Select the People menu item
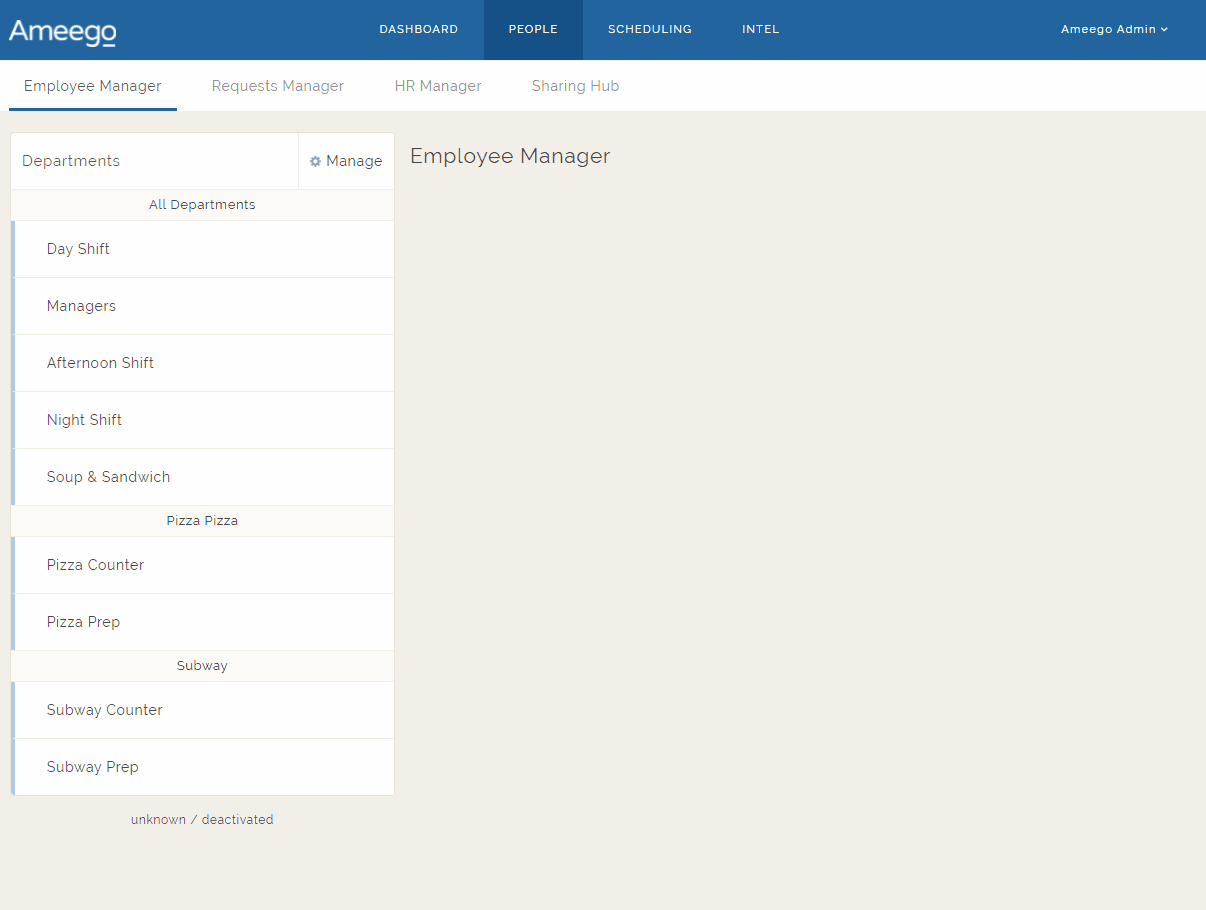Image resolution: width=1206 pixels, height=910 pixels. (x=533, y=30)
